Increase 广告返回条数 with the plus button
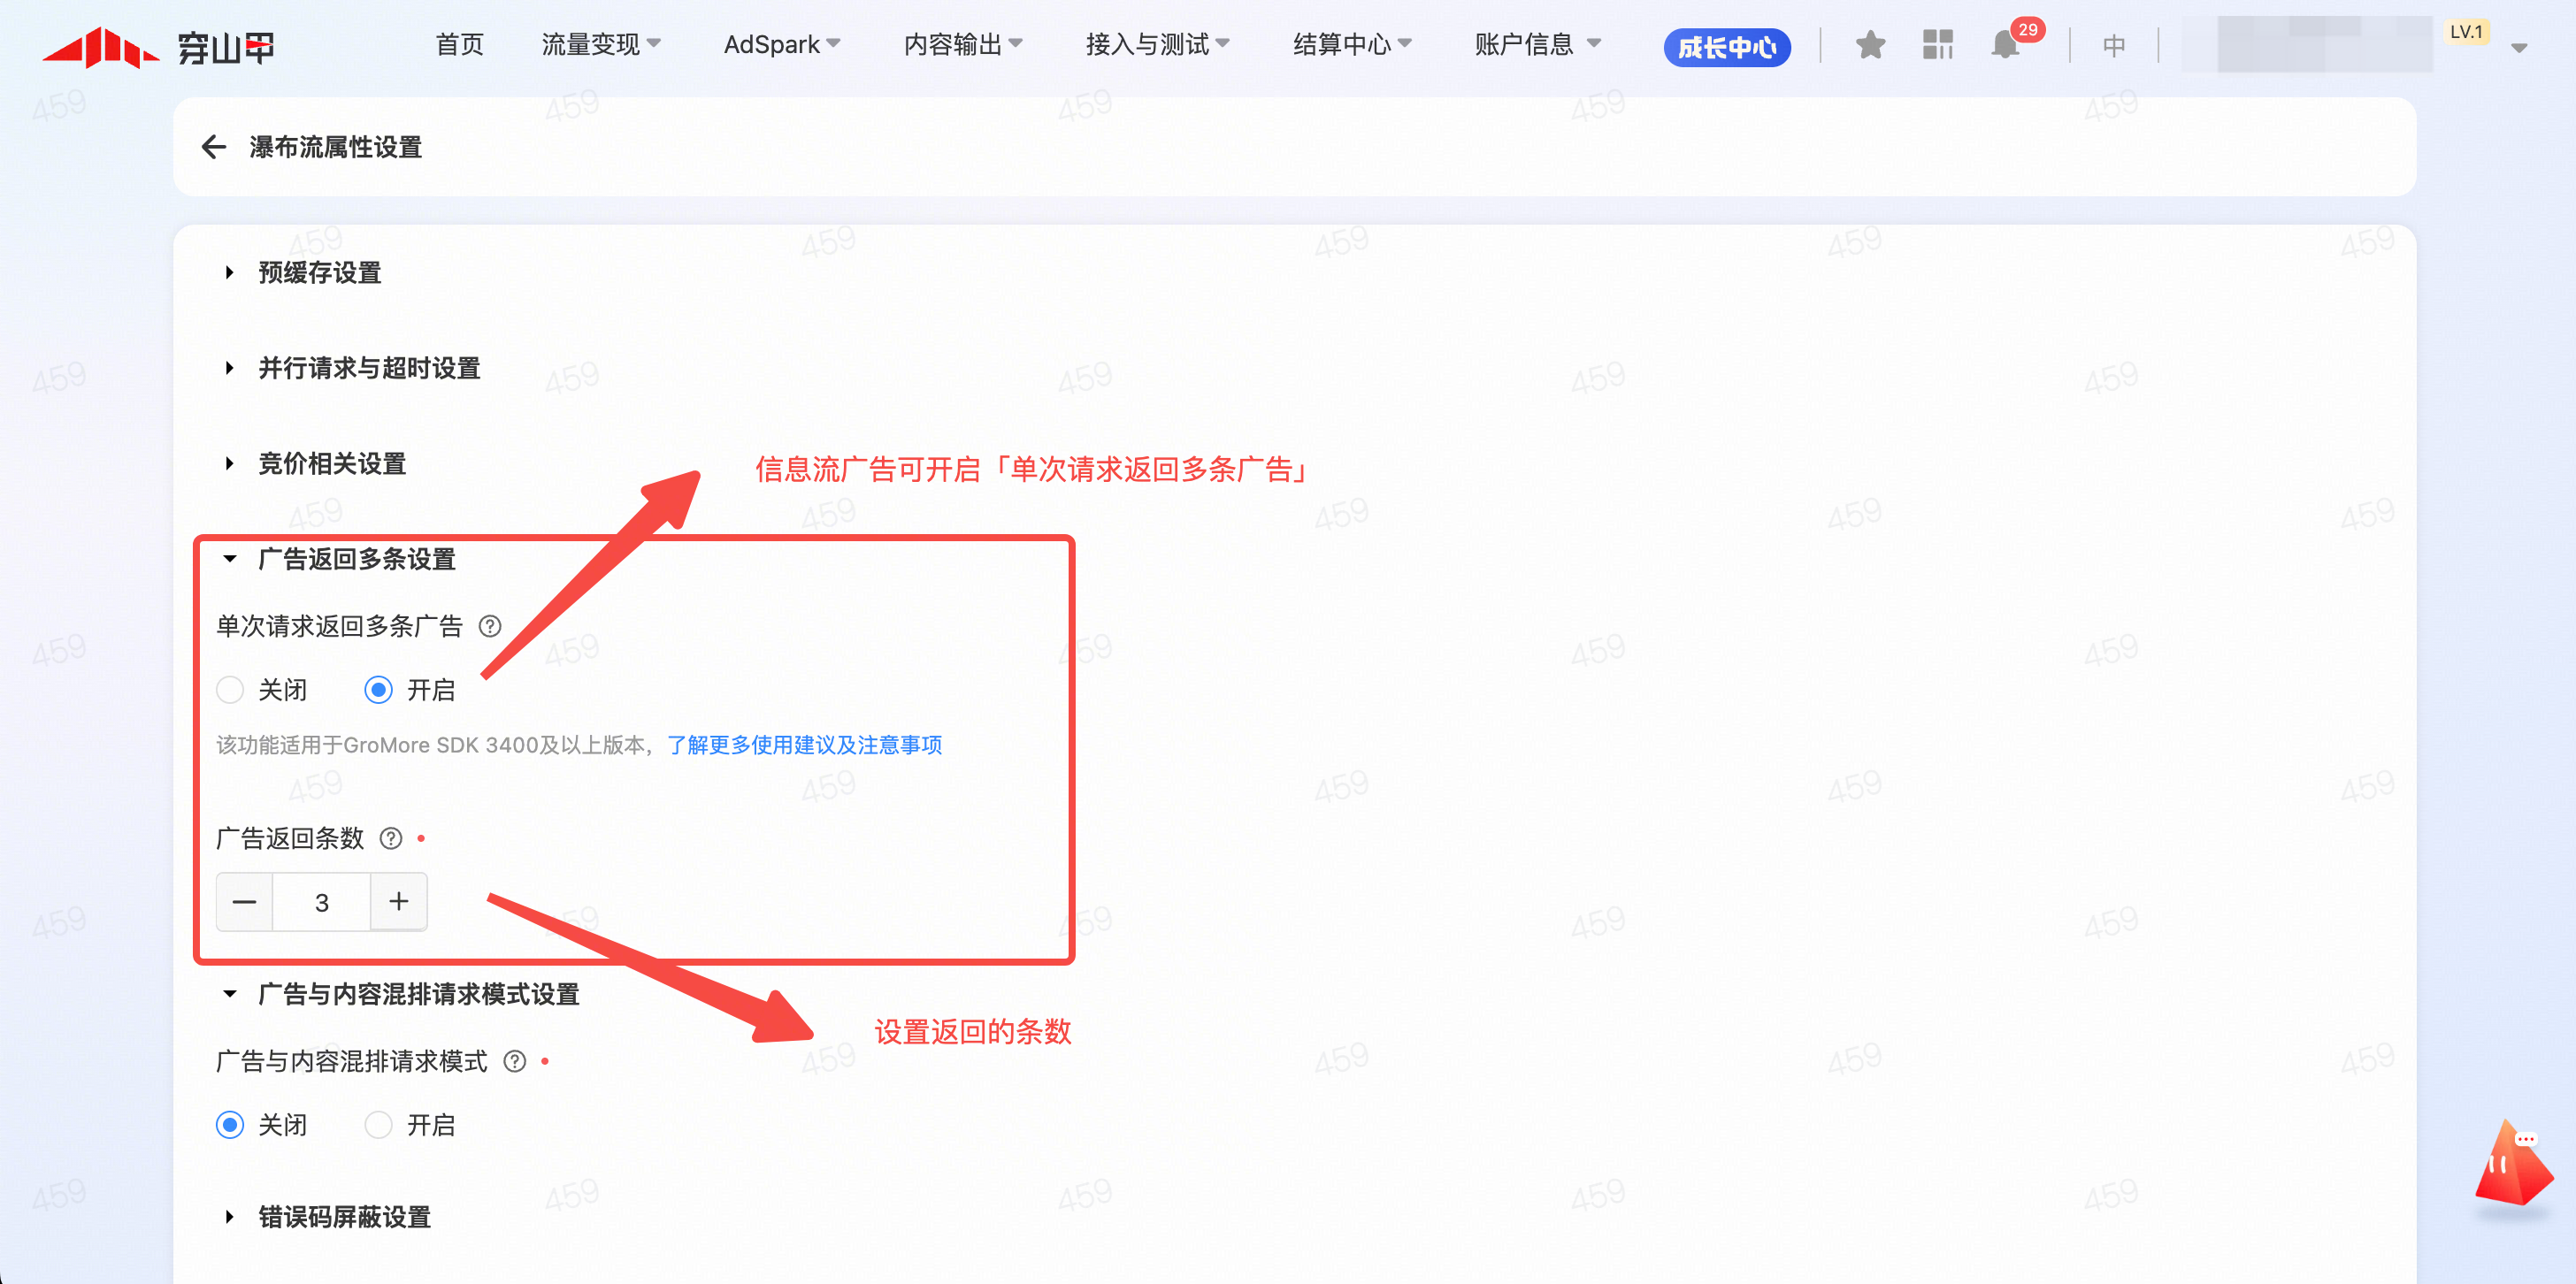Image resolution: width=2576 pixels, height=1284 pixels. pos(399,901)
